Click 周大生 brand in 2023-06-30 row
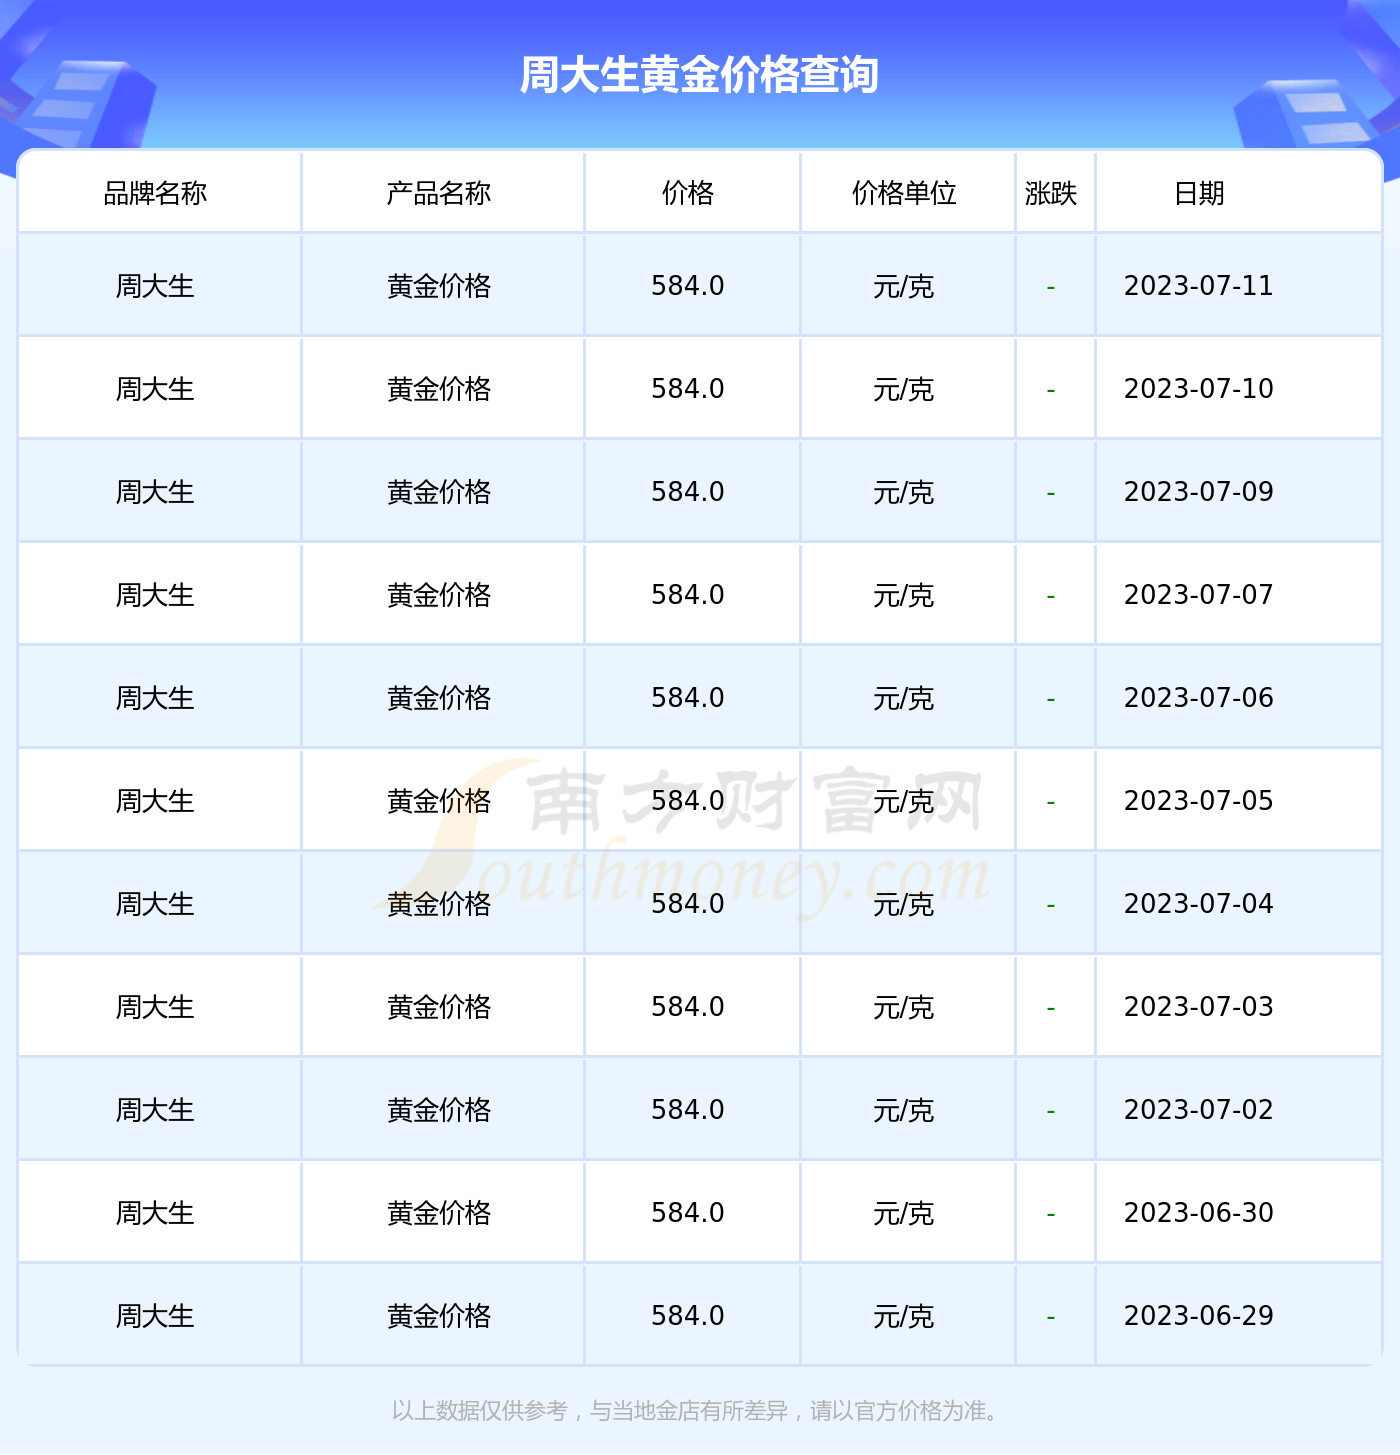The height and width of the screenshot is (1455, 1400). tap(155, 1213)
